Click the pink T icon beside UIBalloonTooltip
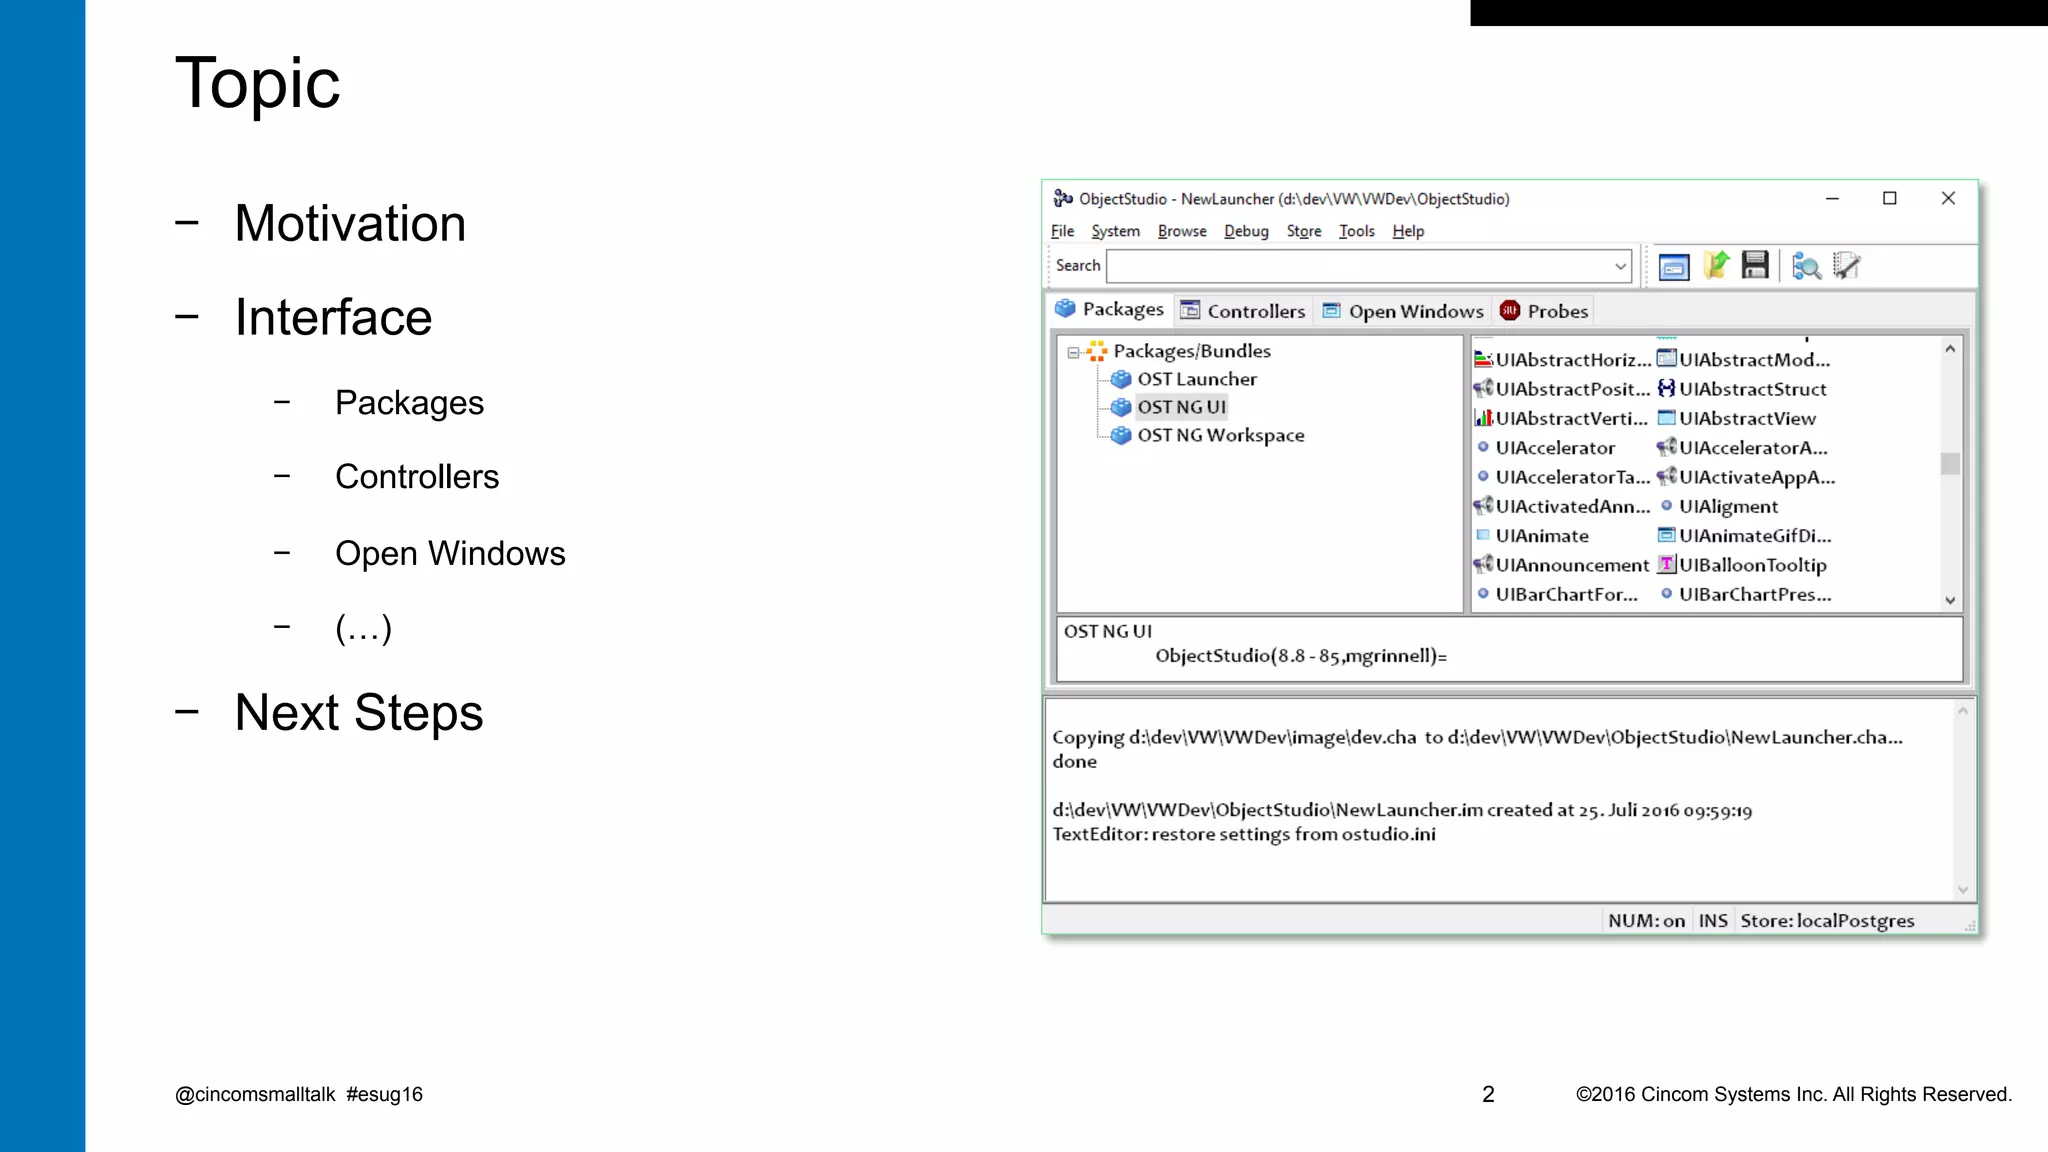The height and width of the screenshot is (1152, 2048). (x=1666, y=564)
